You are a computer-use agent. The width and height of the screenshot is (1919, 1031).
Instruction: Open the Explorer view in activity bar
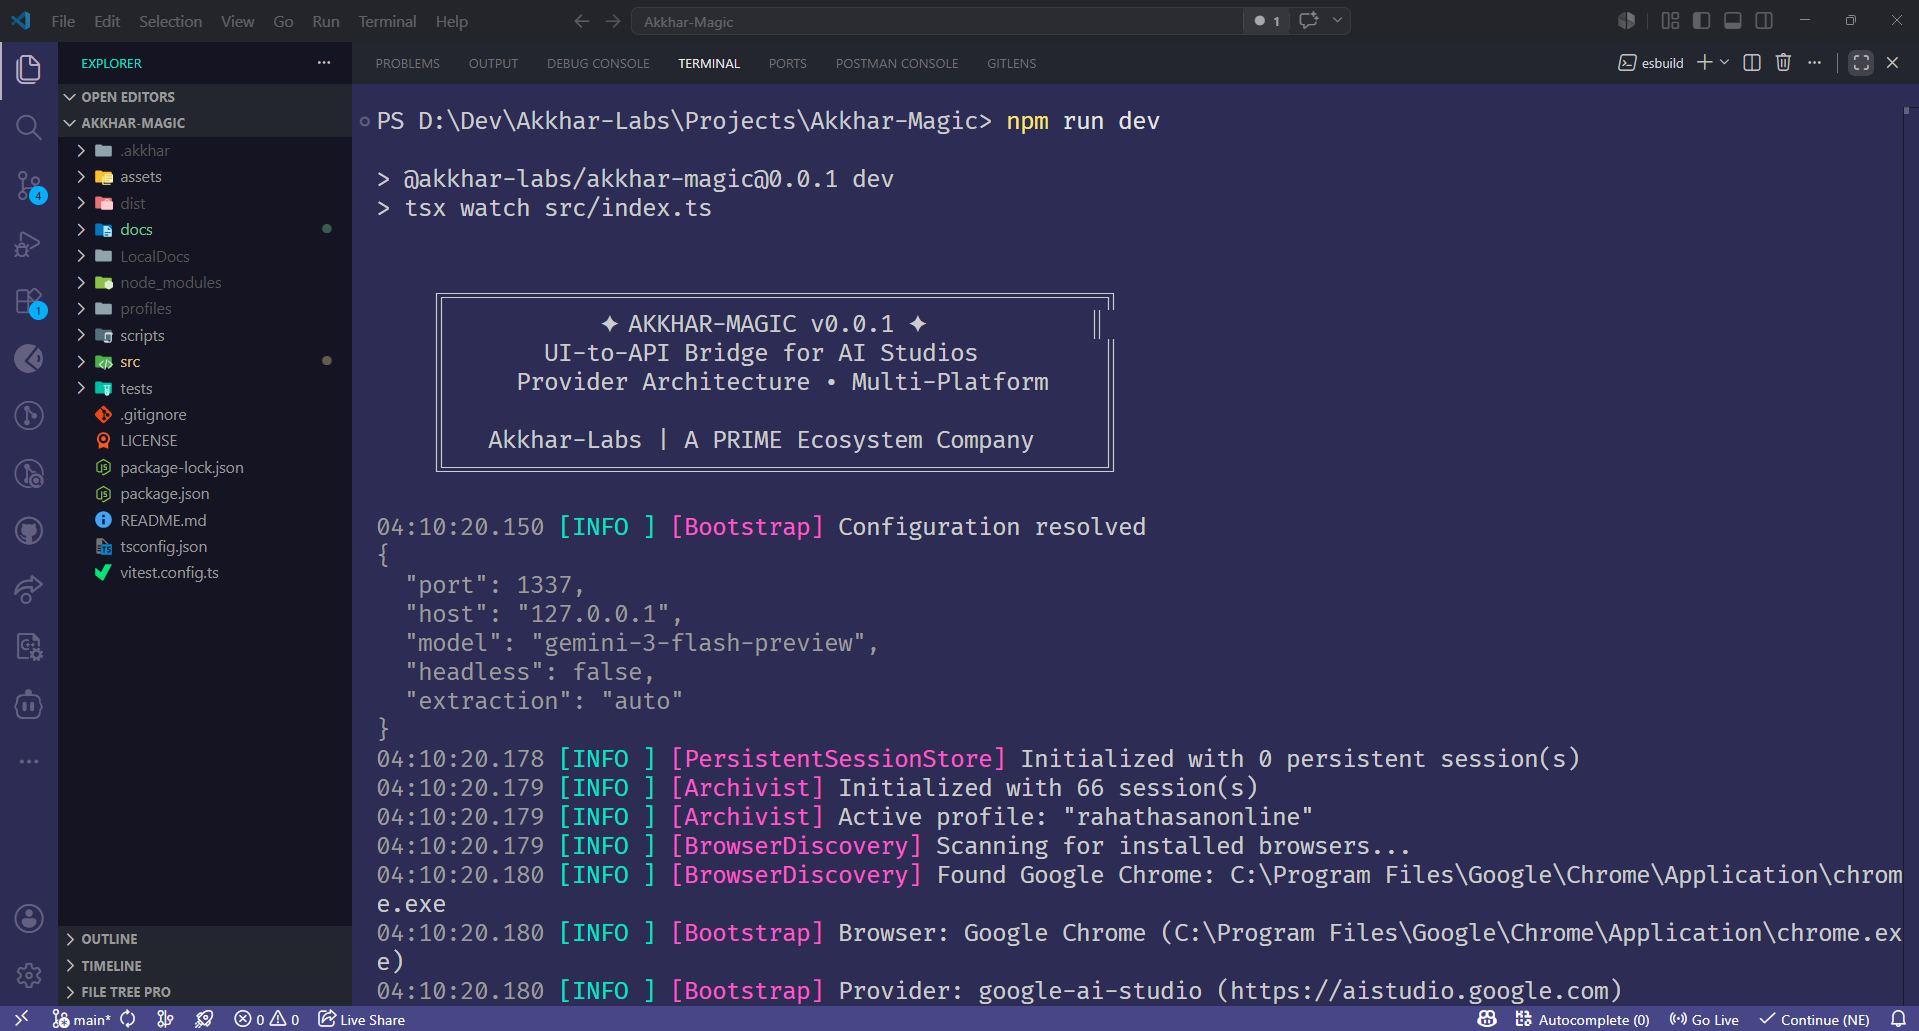tap(29, 69)
